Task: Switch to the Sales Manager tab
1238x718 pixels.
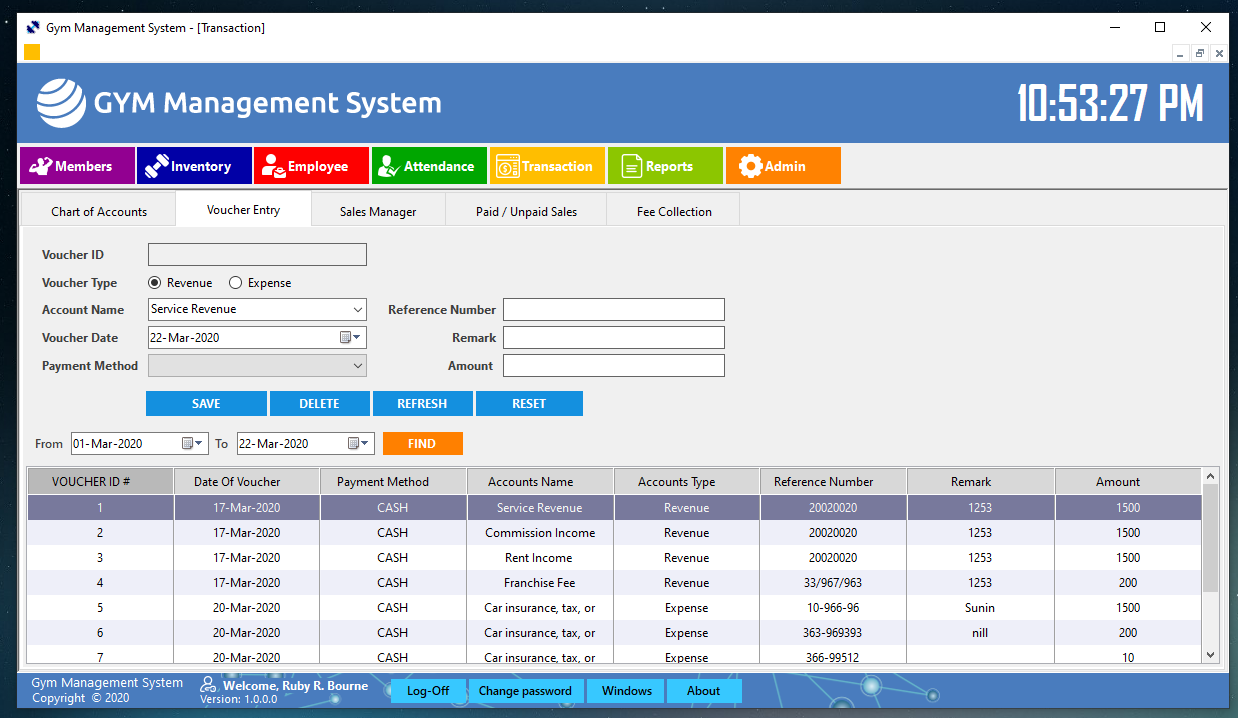Action: [x=378, y=211]
